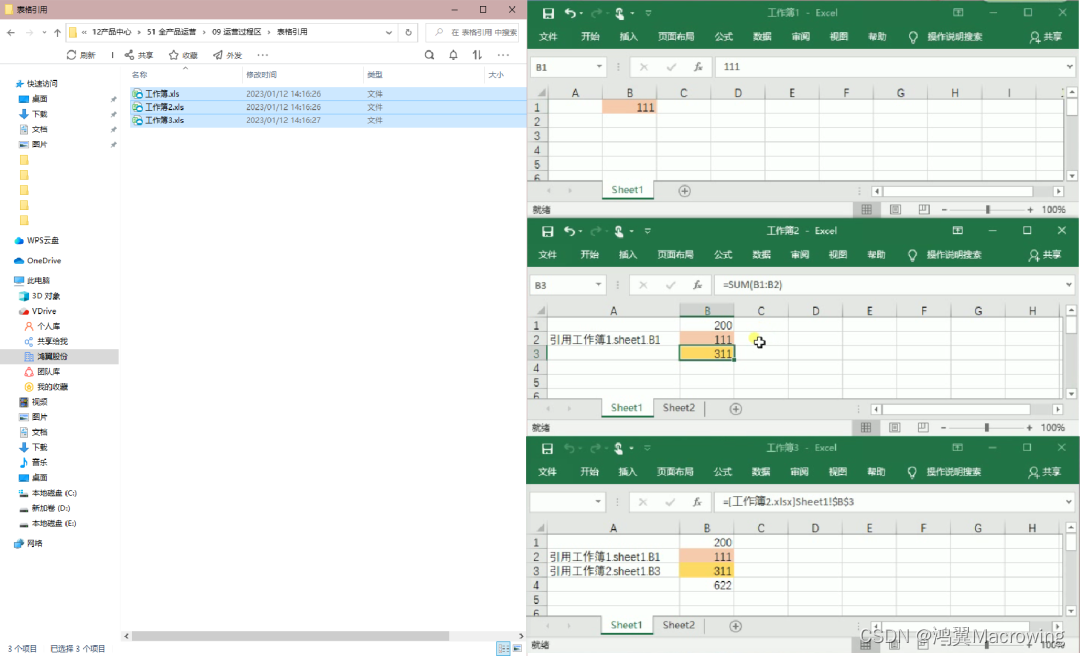Switch 工作簿1 to page break preview
This screenshot has height=656, width=1080.
tap(924, 209)
